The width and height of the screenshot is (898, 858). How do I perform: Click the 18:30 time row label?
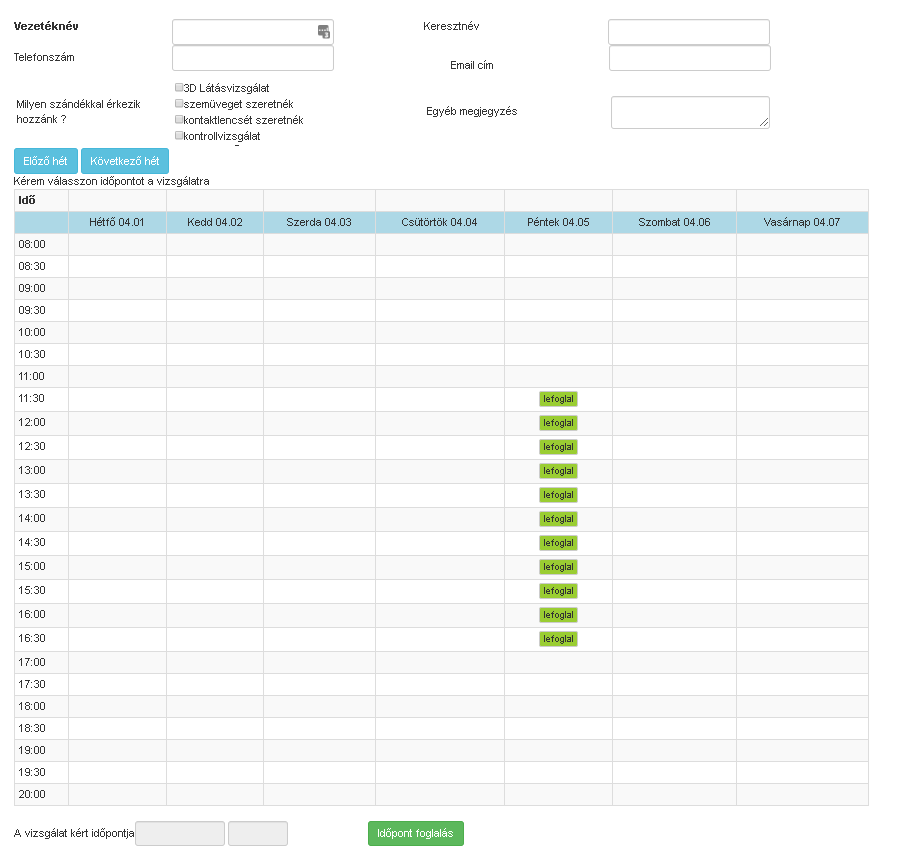(x=32, y=728)
